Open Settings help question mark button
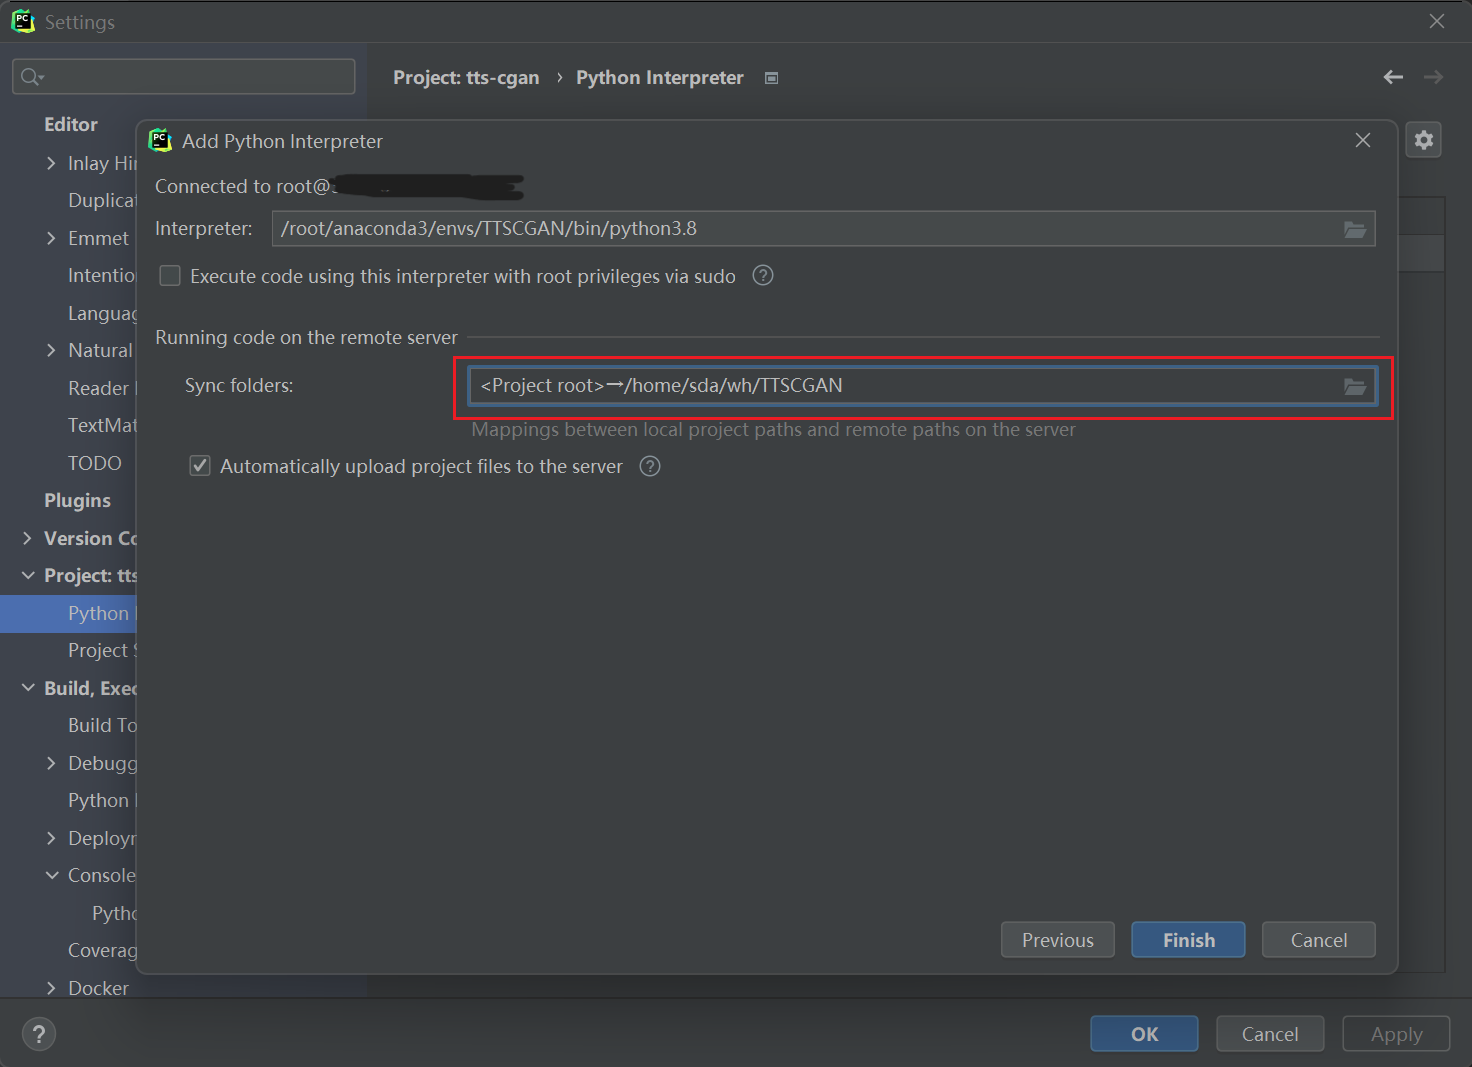Image resolution: width=1472 pixels, height=1067 pixels. (39, 1034)
